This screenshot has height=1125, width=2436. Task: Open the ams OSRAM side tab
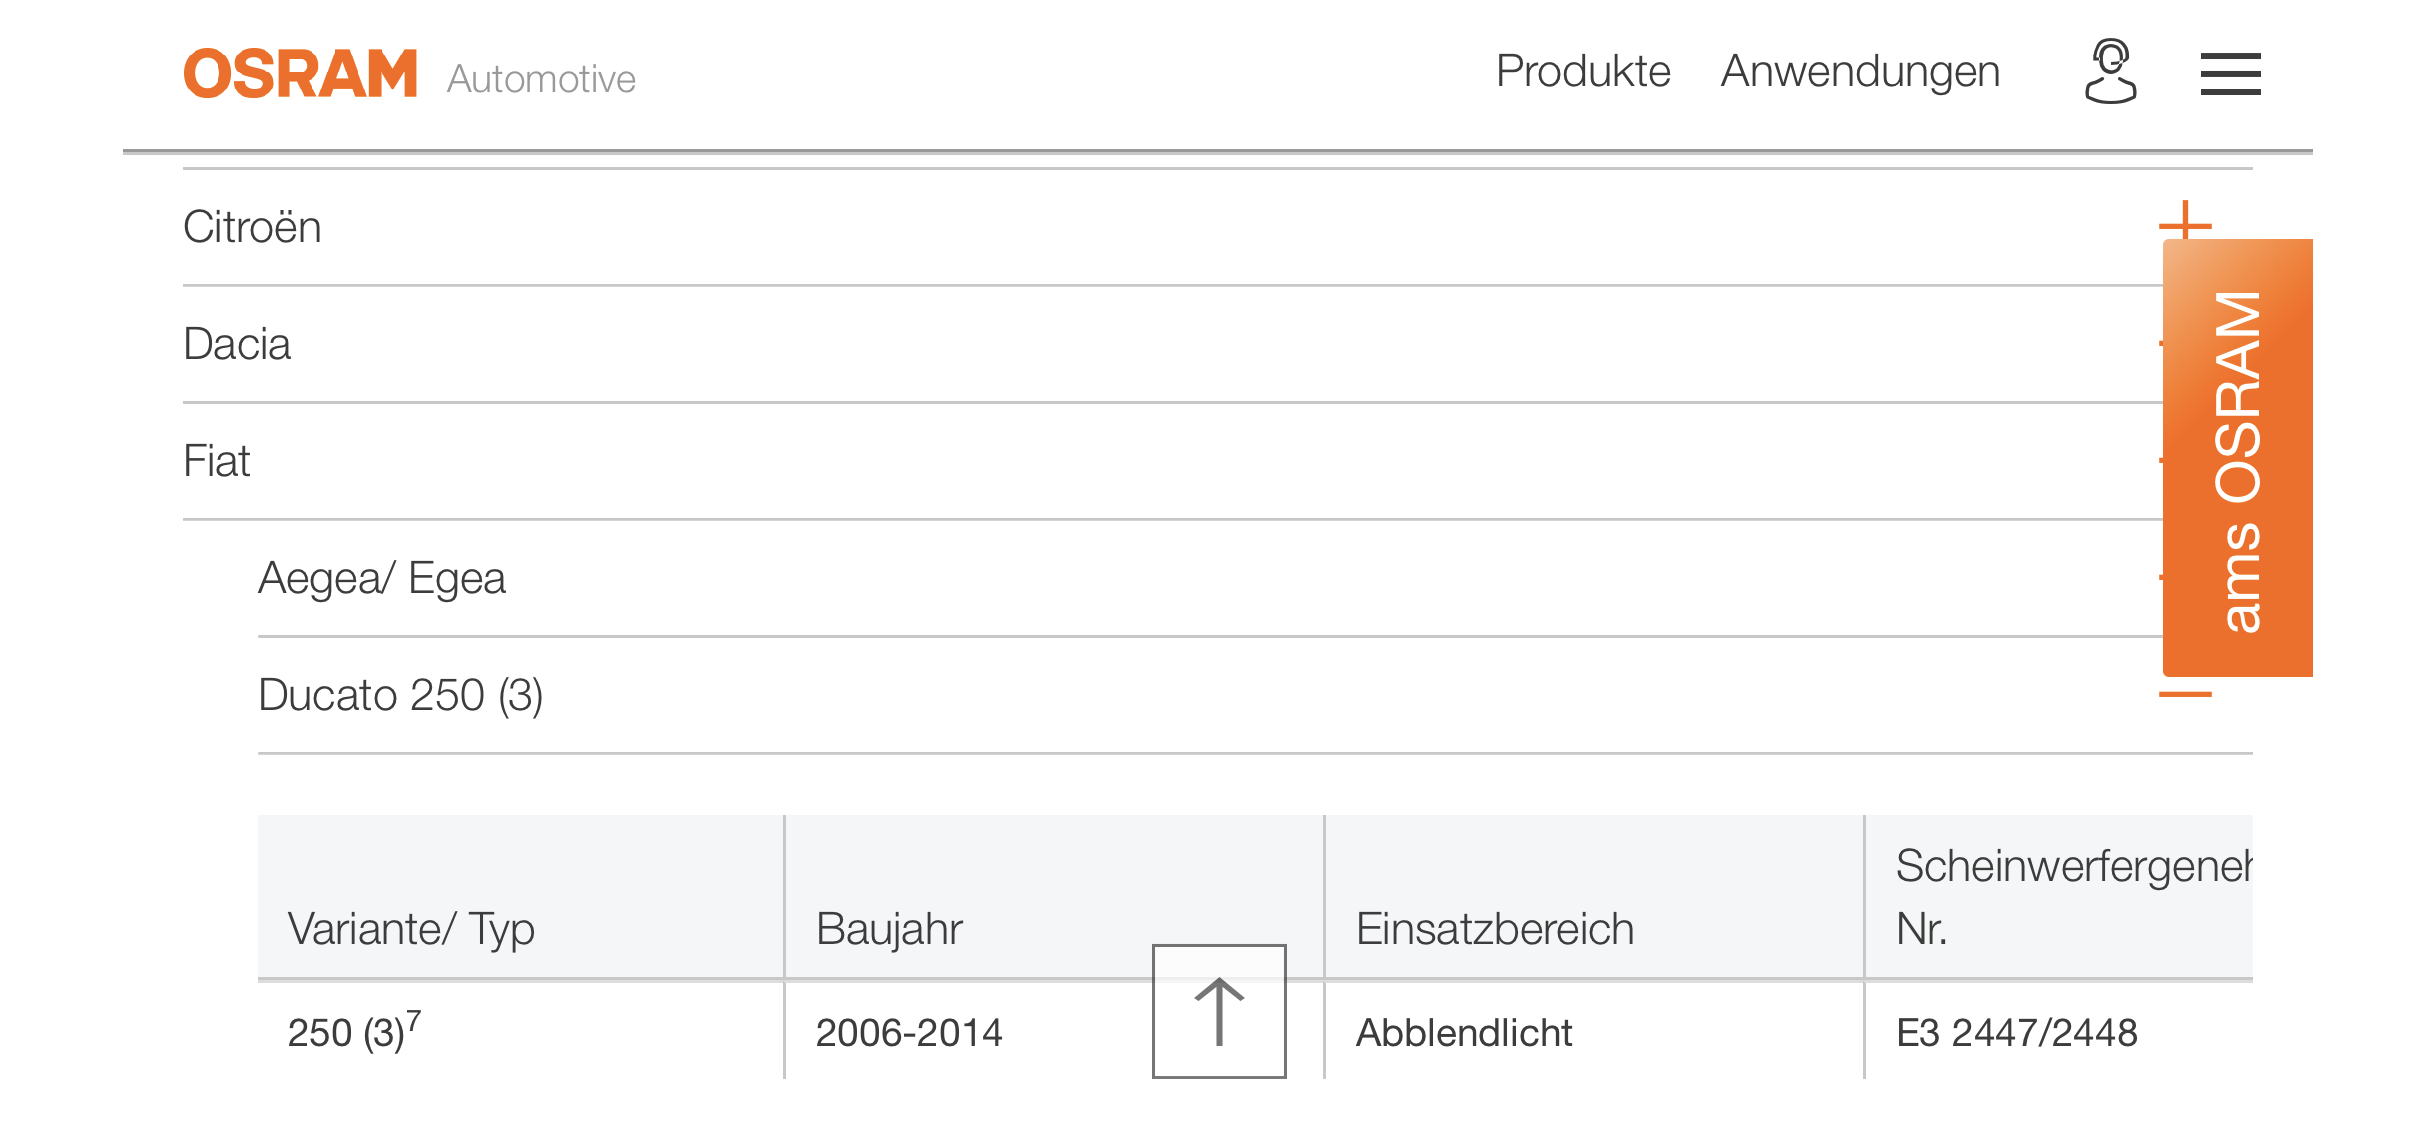[2237, 458]
